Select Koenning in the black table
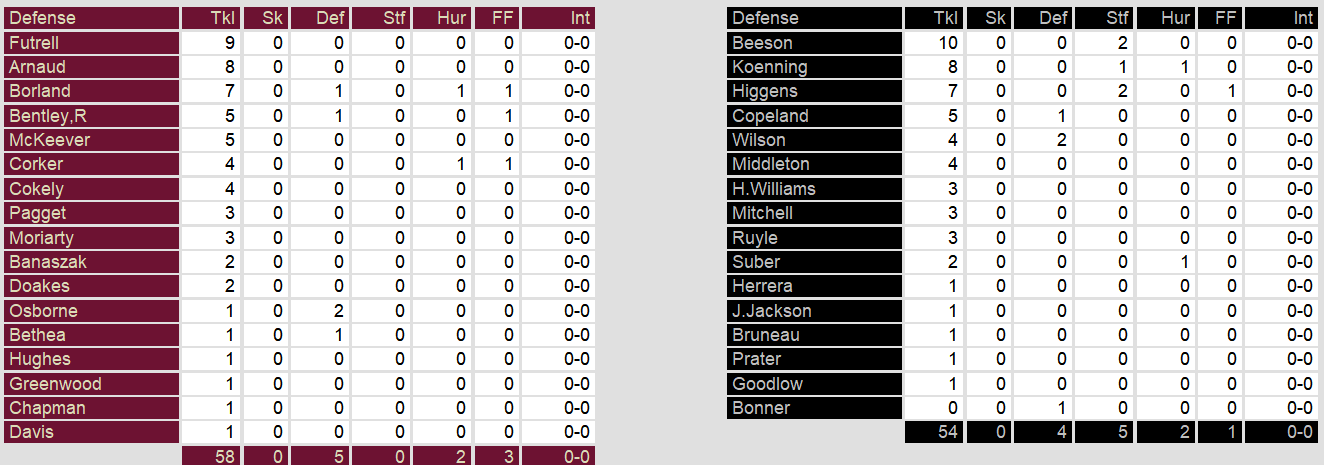Image resolution: width=1324 pixels, height=465 pixels. pyautogui.click(x=769, y=67)
